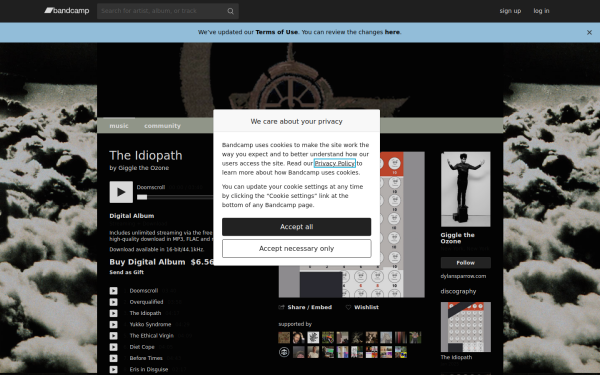Click the Follow button
Viewport: 600px width, 375px height.
pyautogui.click(x=465, y=263)
